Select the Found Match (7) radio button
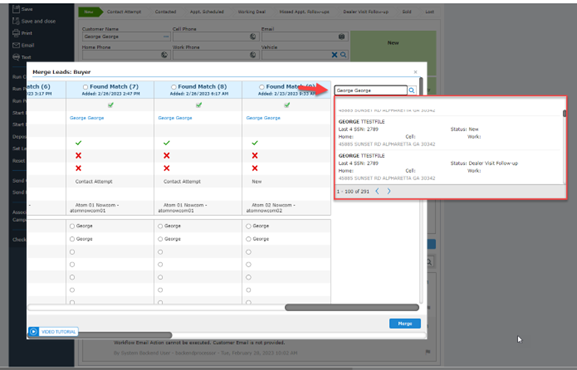Screen dimensions: 577x370 85,87
